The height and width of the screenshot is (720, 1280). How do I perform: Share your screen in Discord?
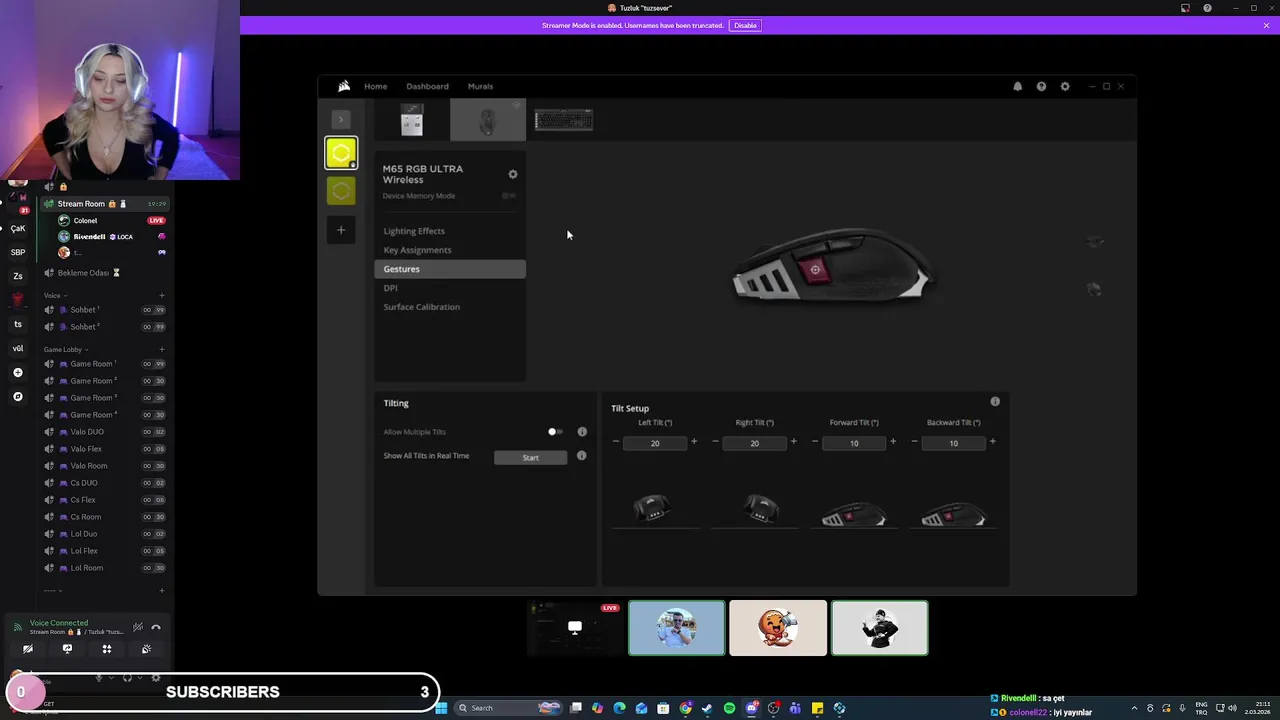coord(67,649)
